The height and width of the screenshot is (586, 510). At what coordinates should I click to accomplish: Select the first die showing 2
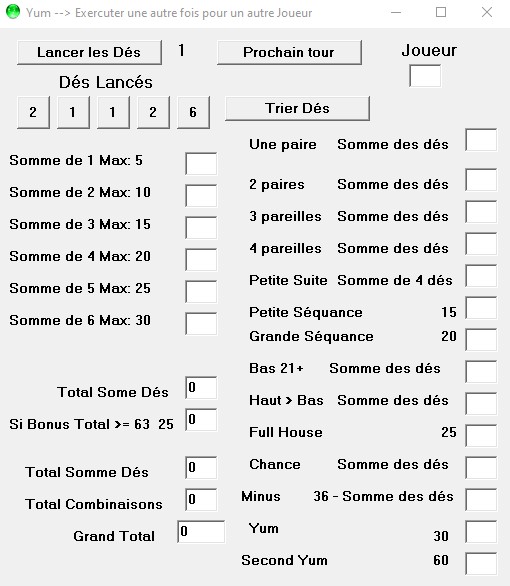pos(33,112)
